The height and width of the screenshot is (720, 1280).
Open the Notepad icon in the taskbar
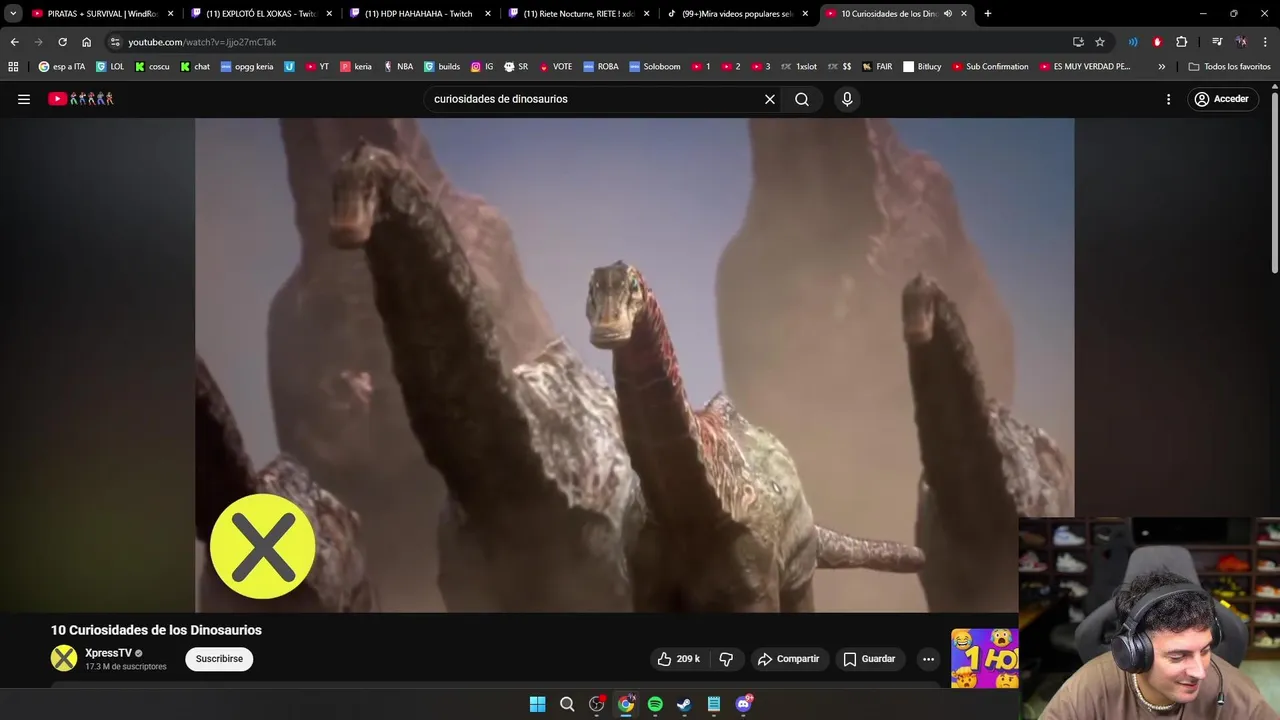click(714, 704)
